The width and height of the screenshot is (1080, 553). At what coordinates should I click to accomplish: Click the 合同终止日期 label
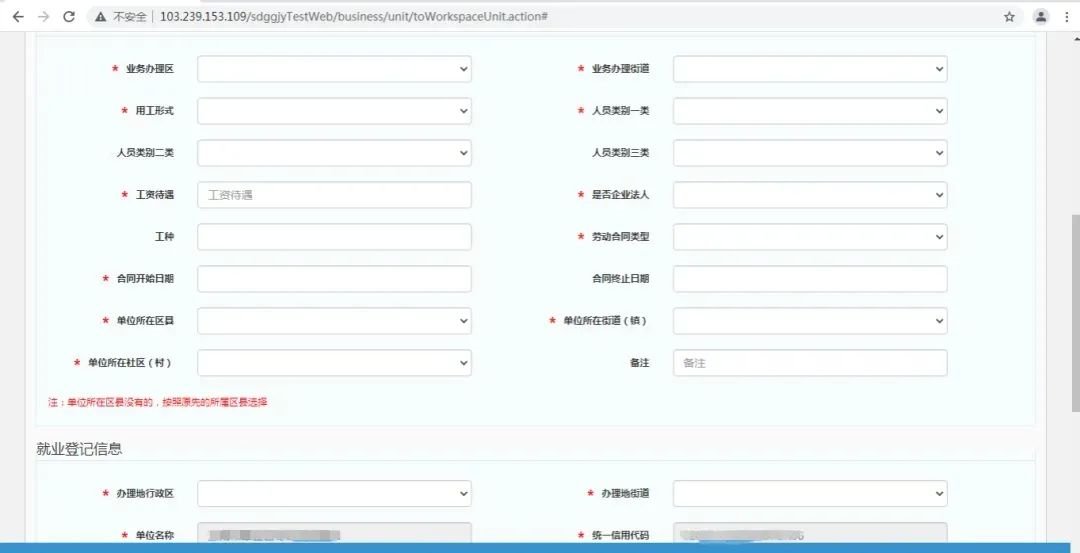[621, 279]
